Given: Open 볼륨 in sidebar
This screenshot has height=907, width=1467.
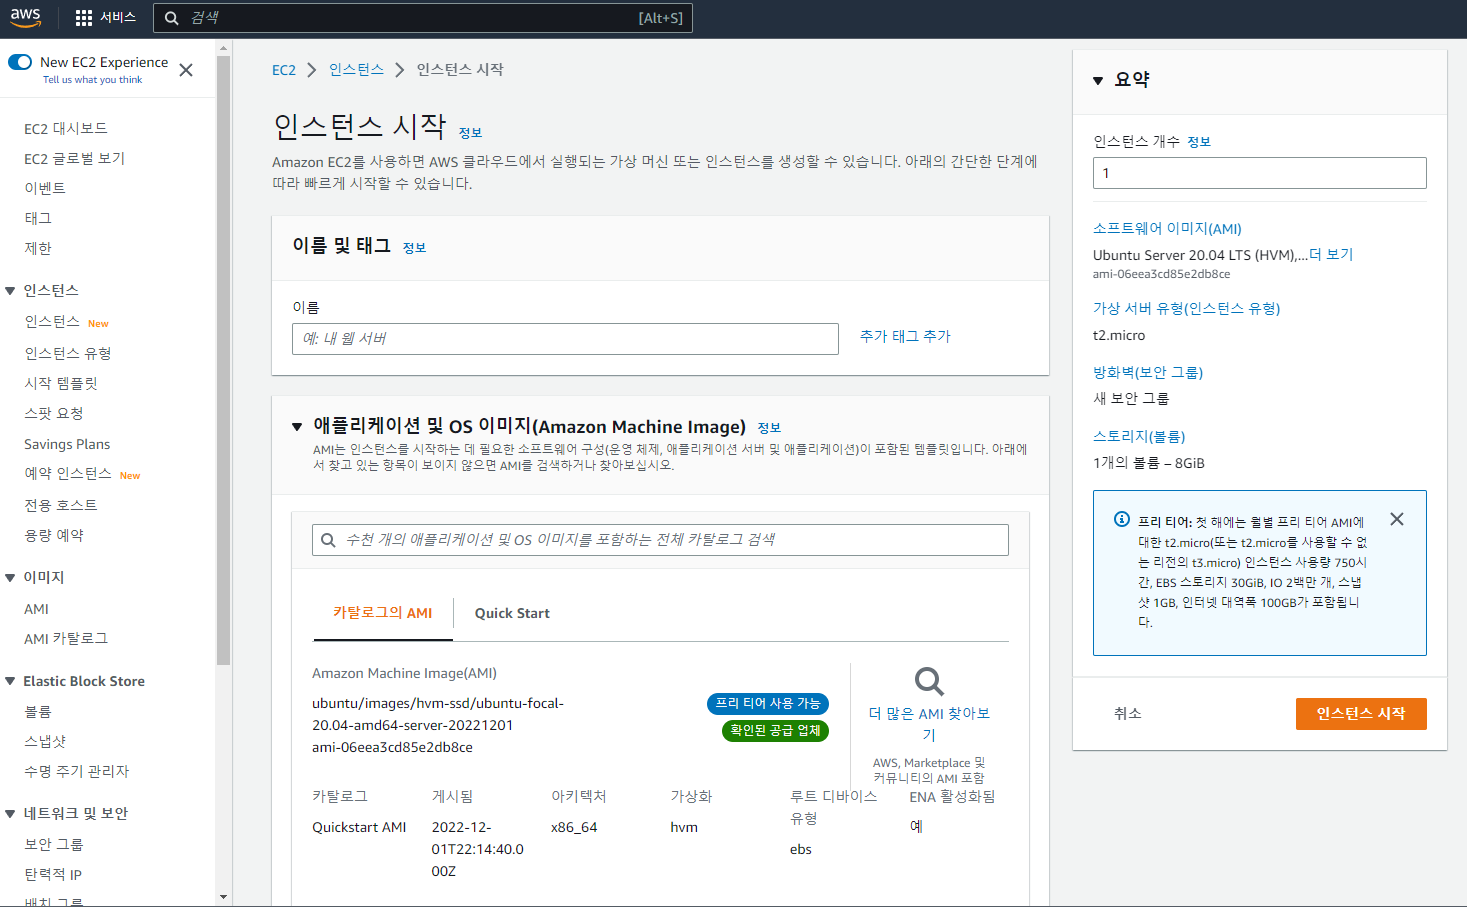Looking at the screenshot, I should click(38, 712).
